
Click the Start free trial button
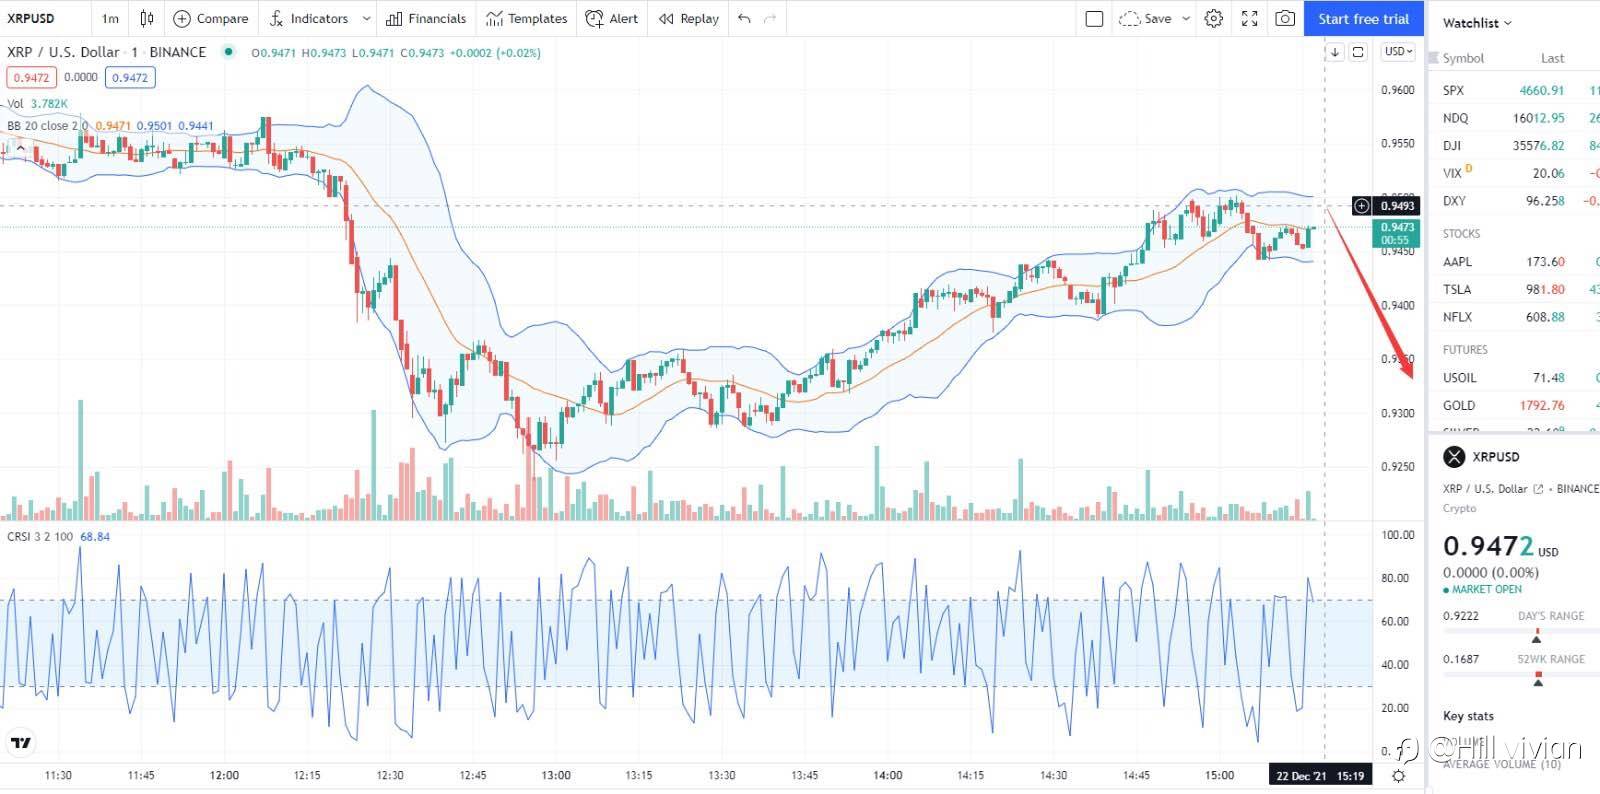click(x=1363, y=18)
